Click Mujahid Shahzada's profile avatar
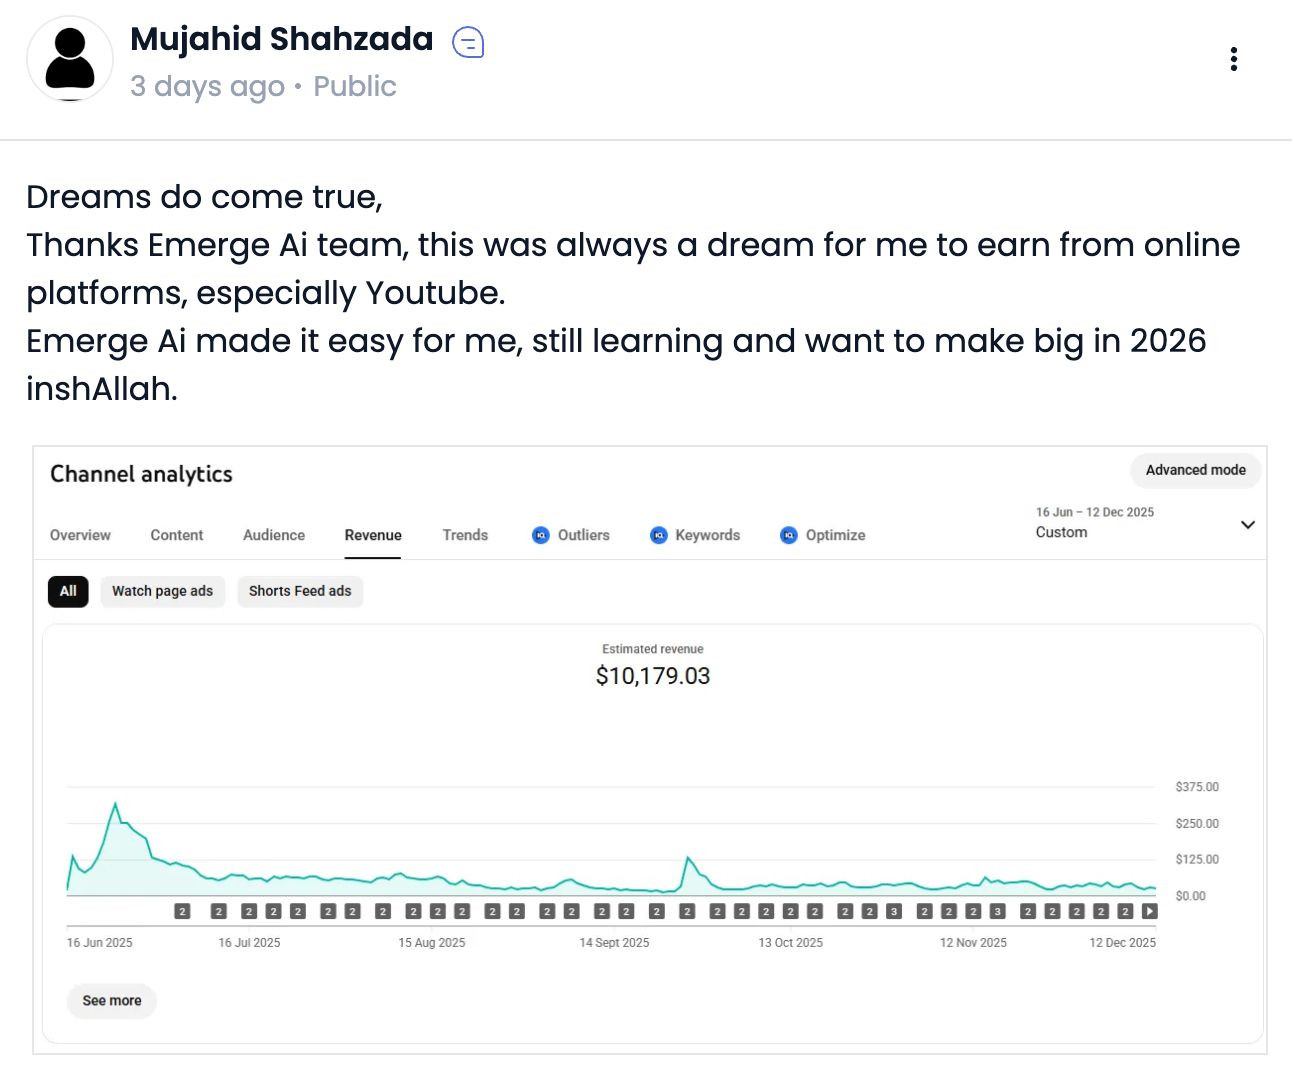1292x1078 pixels. tap(70, 59)
